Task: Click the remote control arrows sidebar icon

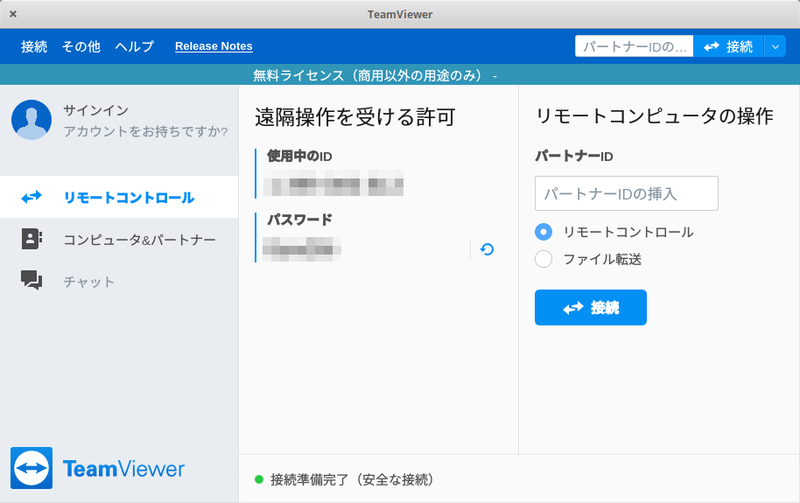Action: point(32,197)
